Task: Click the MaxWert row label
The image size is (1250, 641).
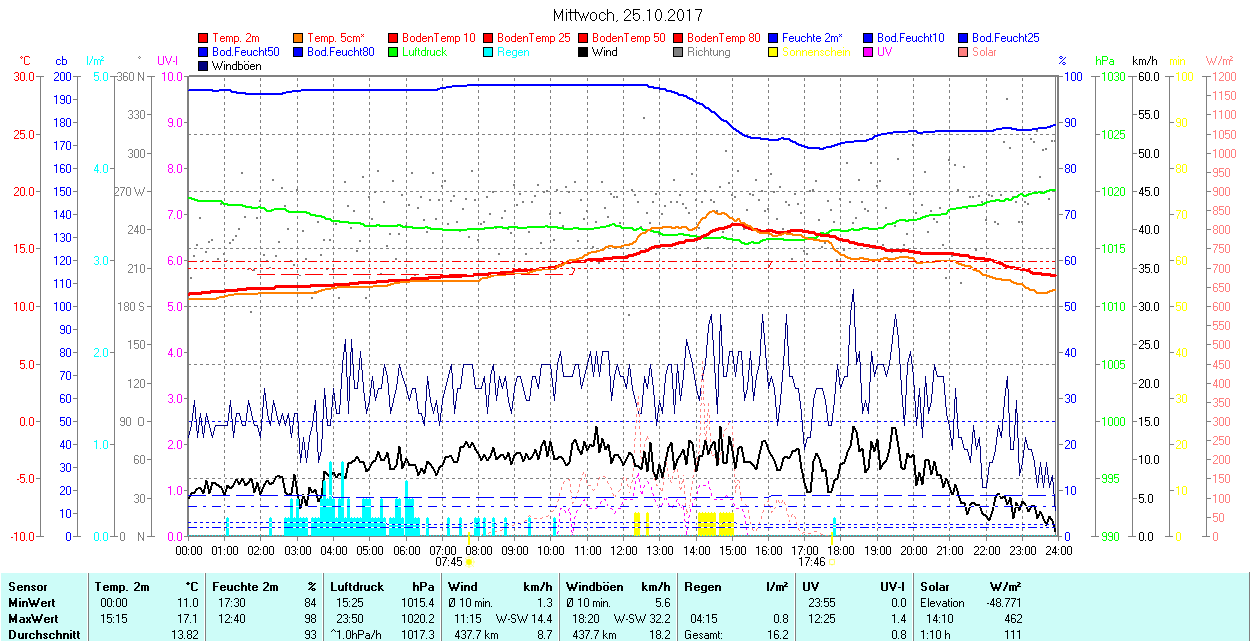Action: pos(32,619)
